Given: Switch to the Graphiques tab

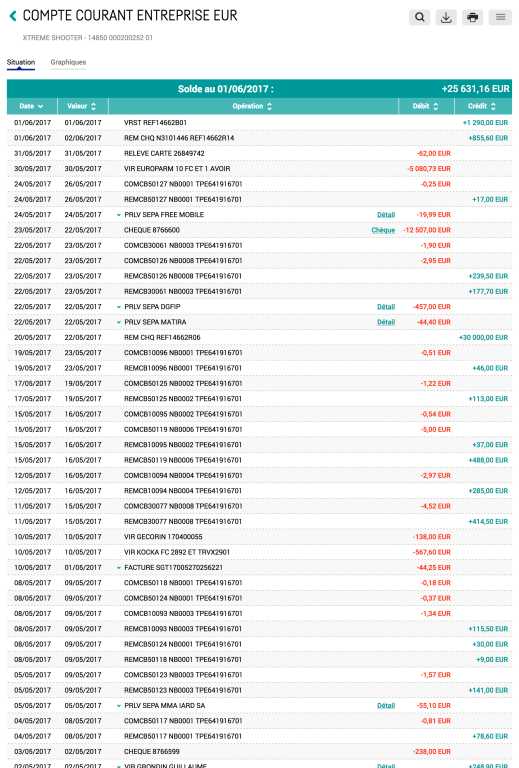Looking at the screenshot, I should coord(68,62).
